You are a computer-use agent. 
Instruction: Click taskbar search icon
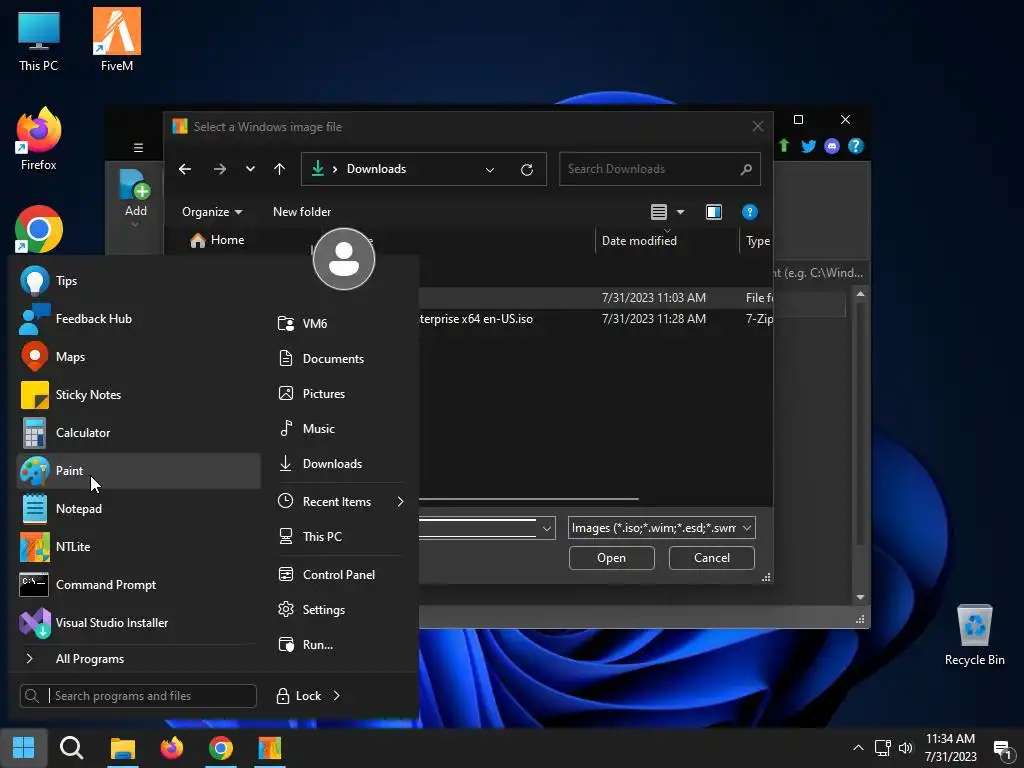pos(71,748)
